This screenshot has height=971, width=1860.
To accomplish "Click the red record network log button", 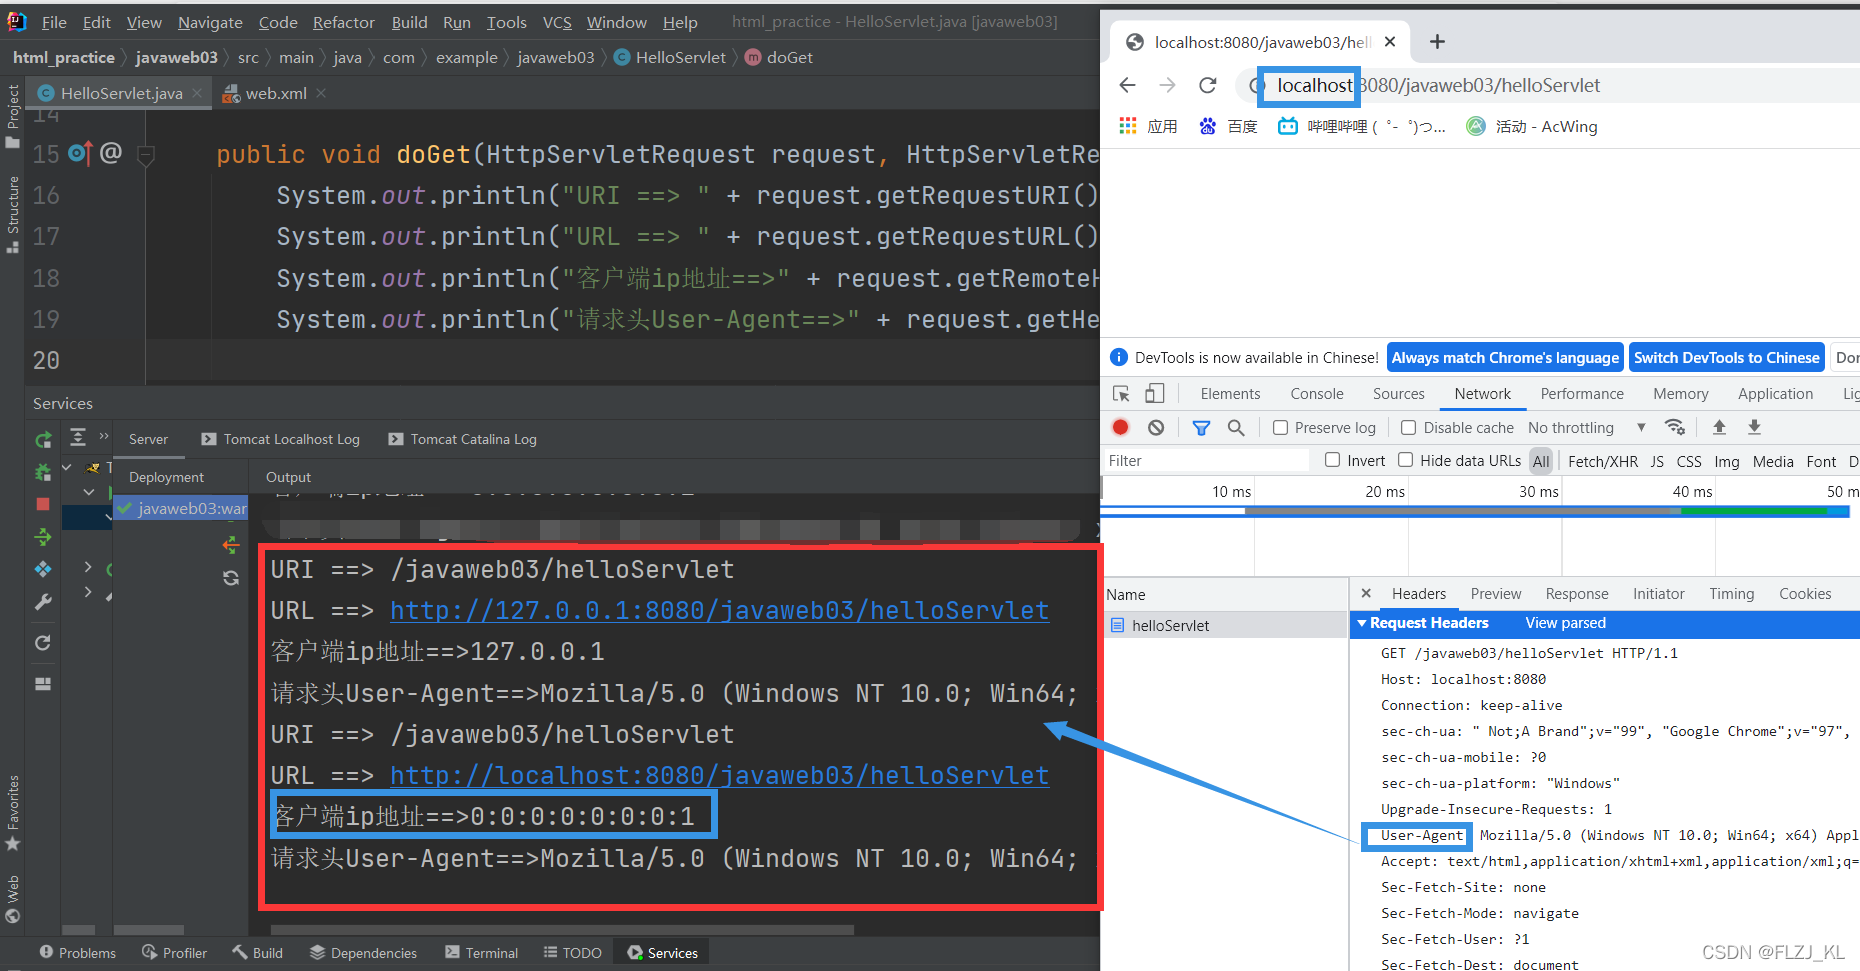I will pos(1121,427).
